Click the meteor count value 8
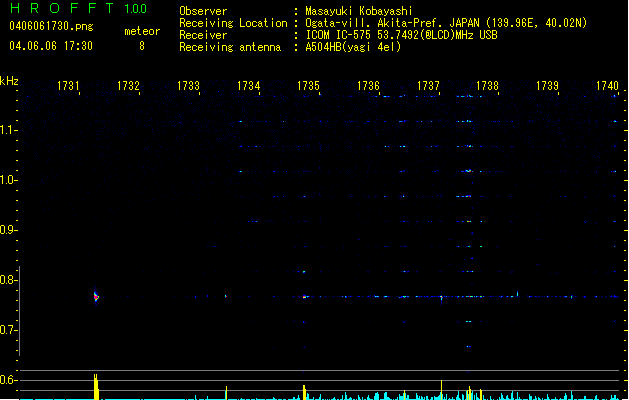Image resolution: width=629 pixels, height=400 pixels. pos(142,46)
